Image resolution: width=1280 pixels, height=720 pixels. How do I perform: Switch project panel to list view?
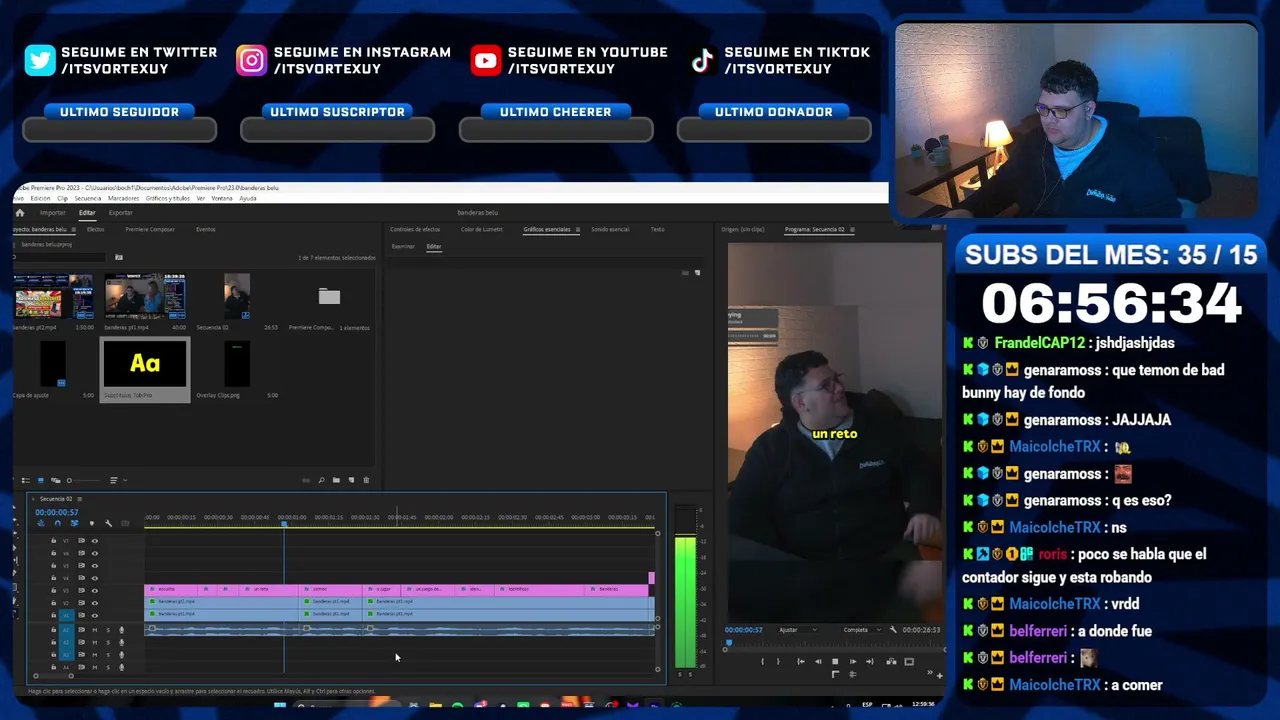pyautogui.click(x=26, y=481)
